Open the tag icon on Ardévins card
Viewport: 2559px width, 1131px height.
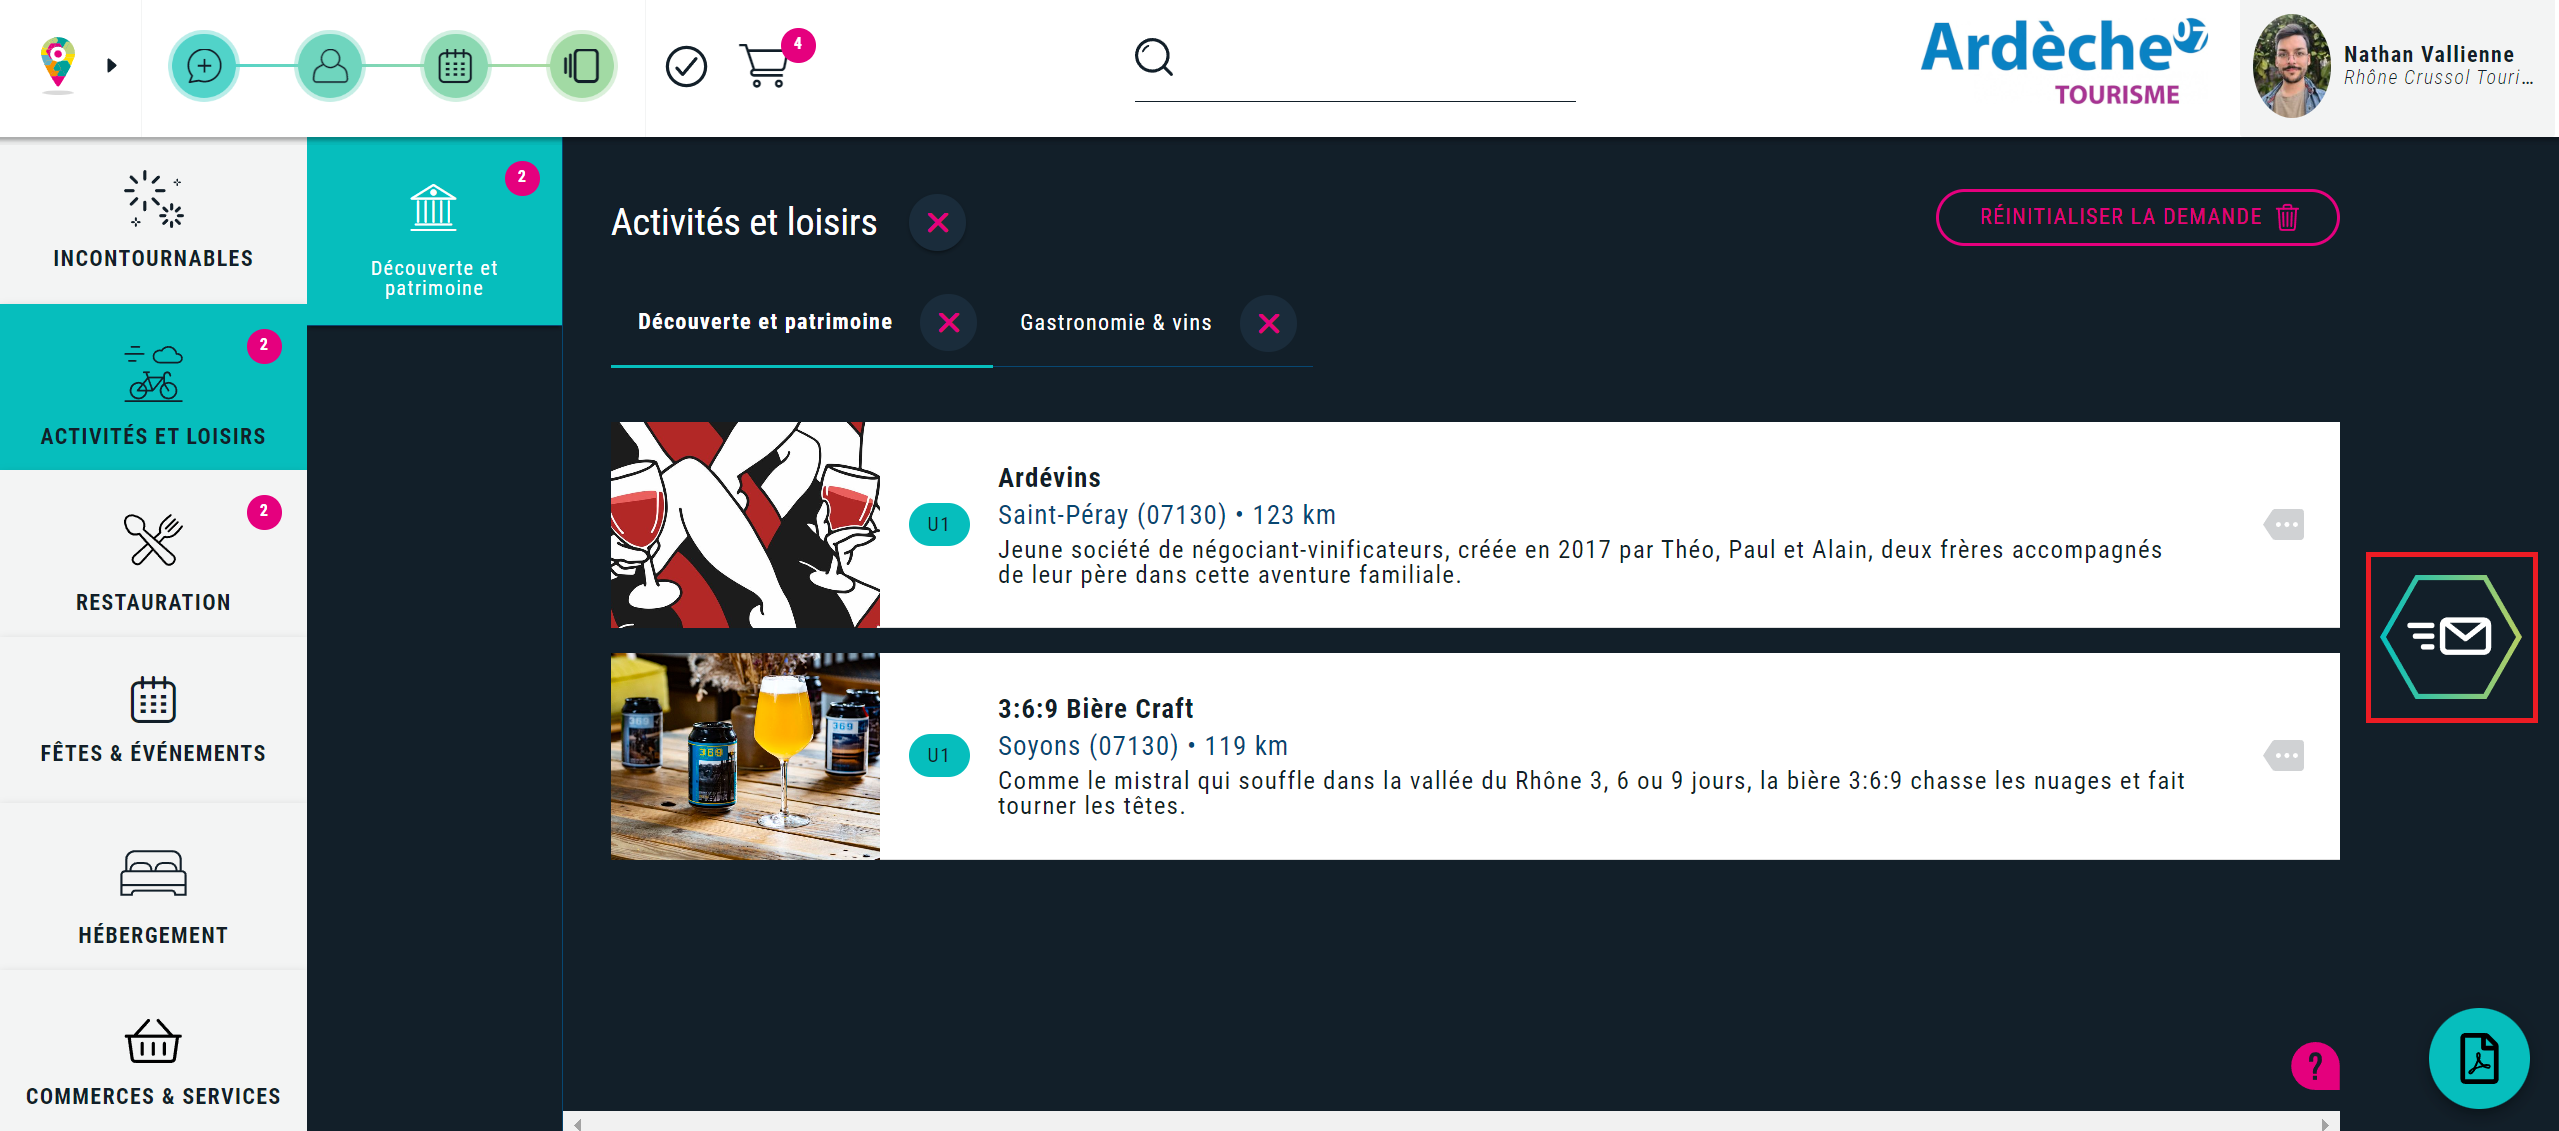click(2284, 525)
